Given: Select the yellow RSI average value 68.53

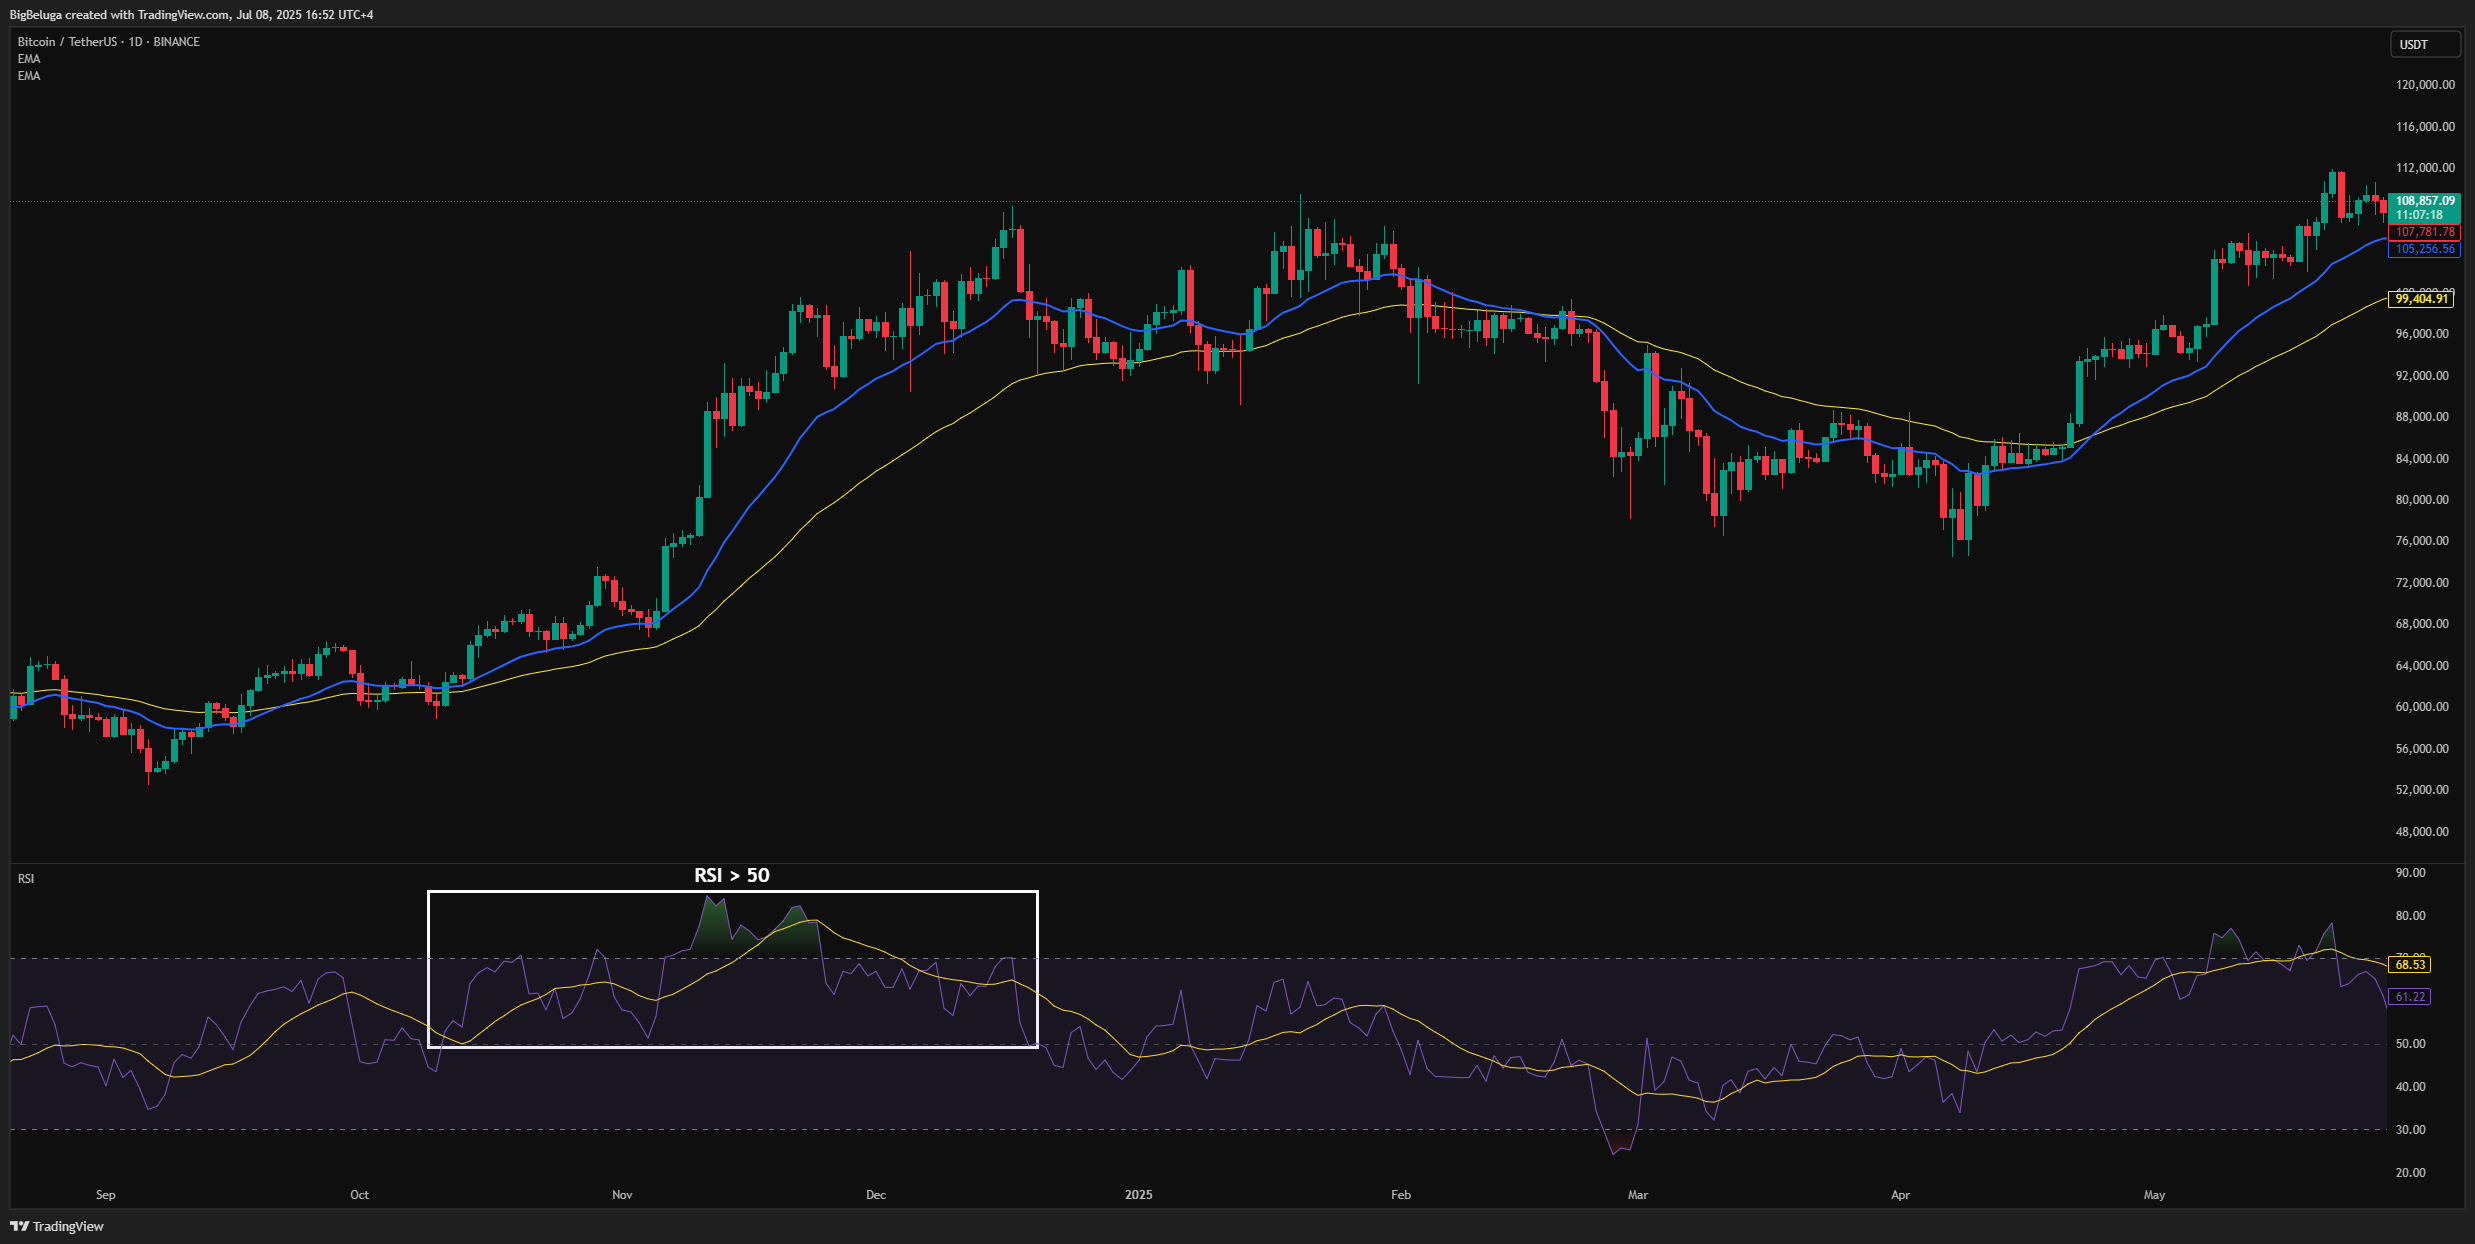Looking at the screenshot, I should coord(2410,965).
